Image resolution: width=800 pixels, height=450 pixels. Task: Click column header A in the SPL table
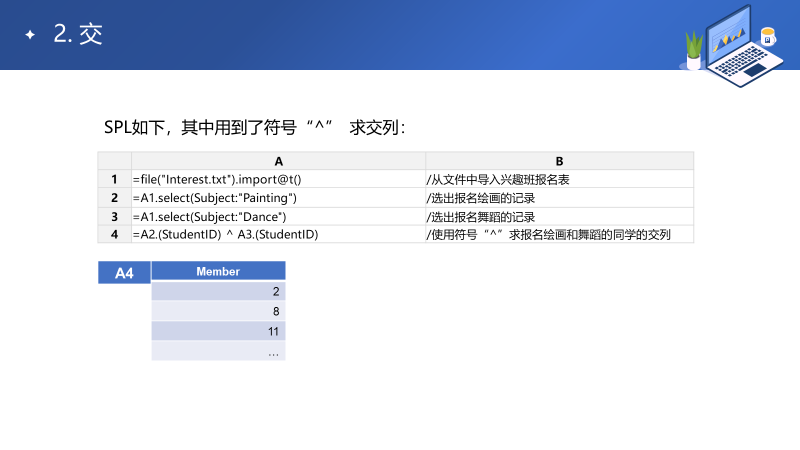pyautogui.click(x=279, y=161)
